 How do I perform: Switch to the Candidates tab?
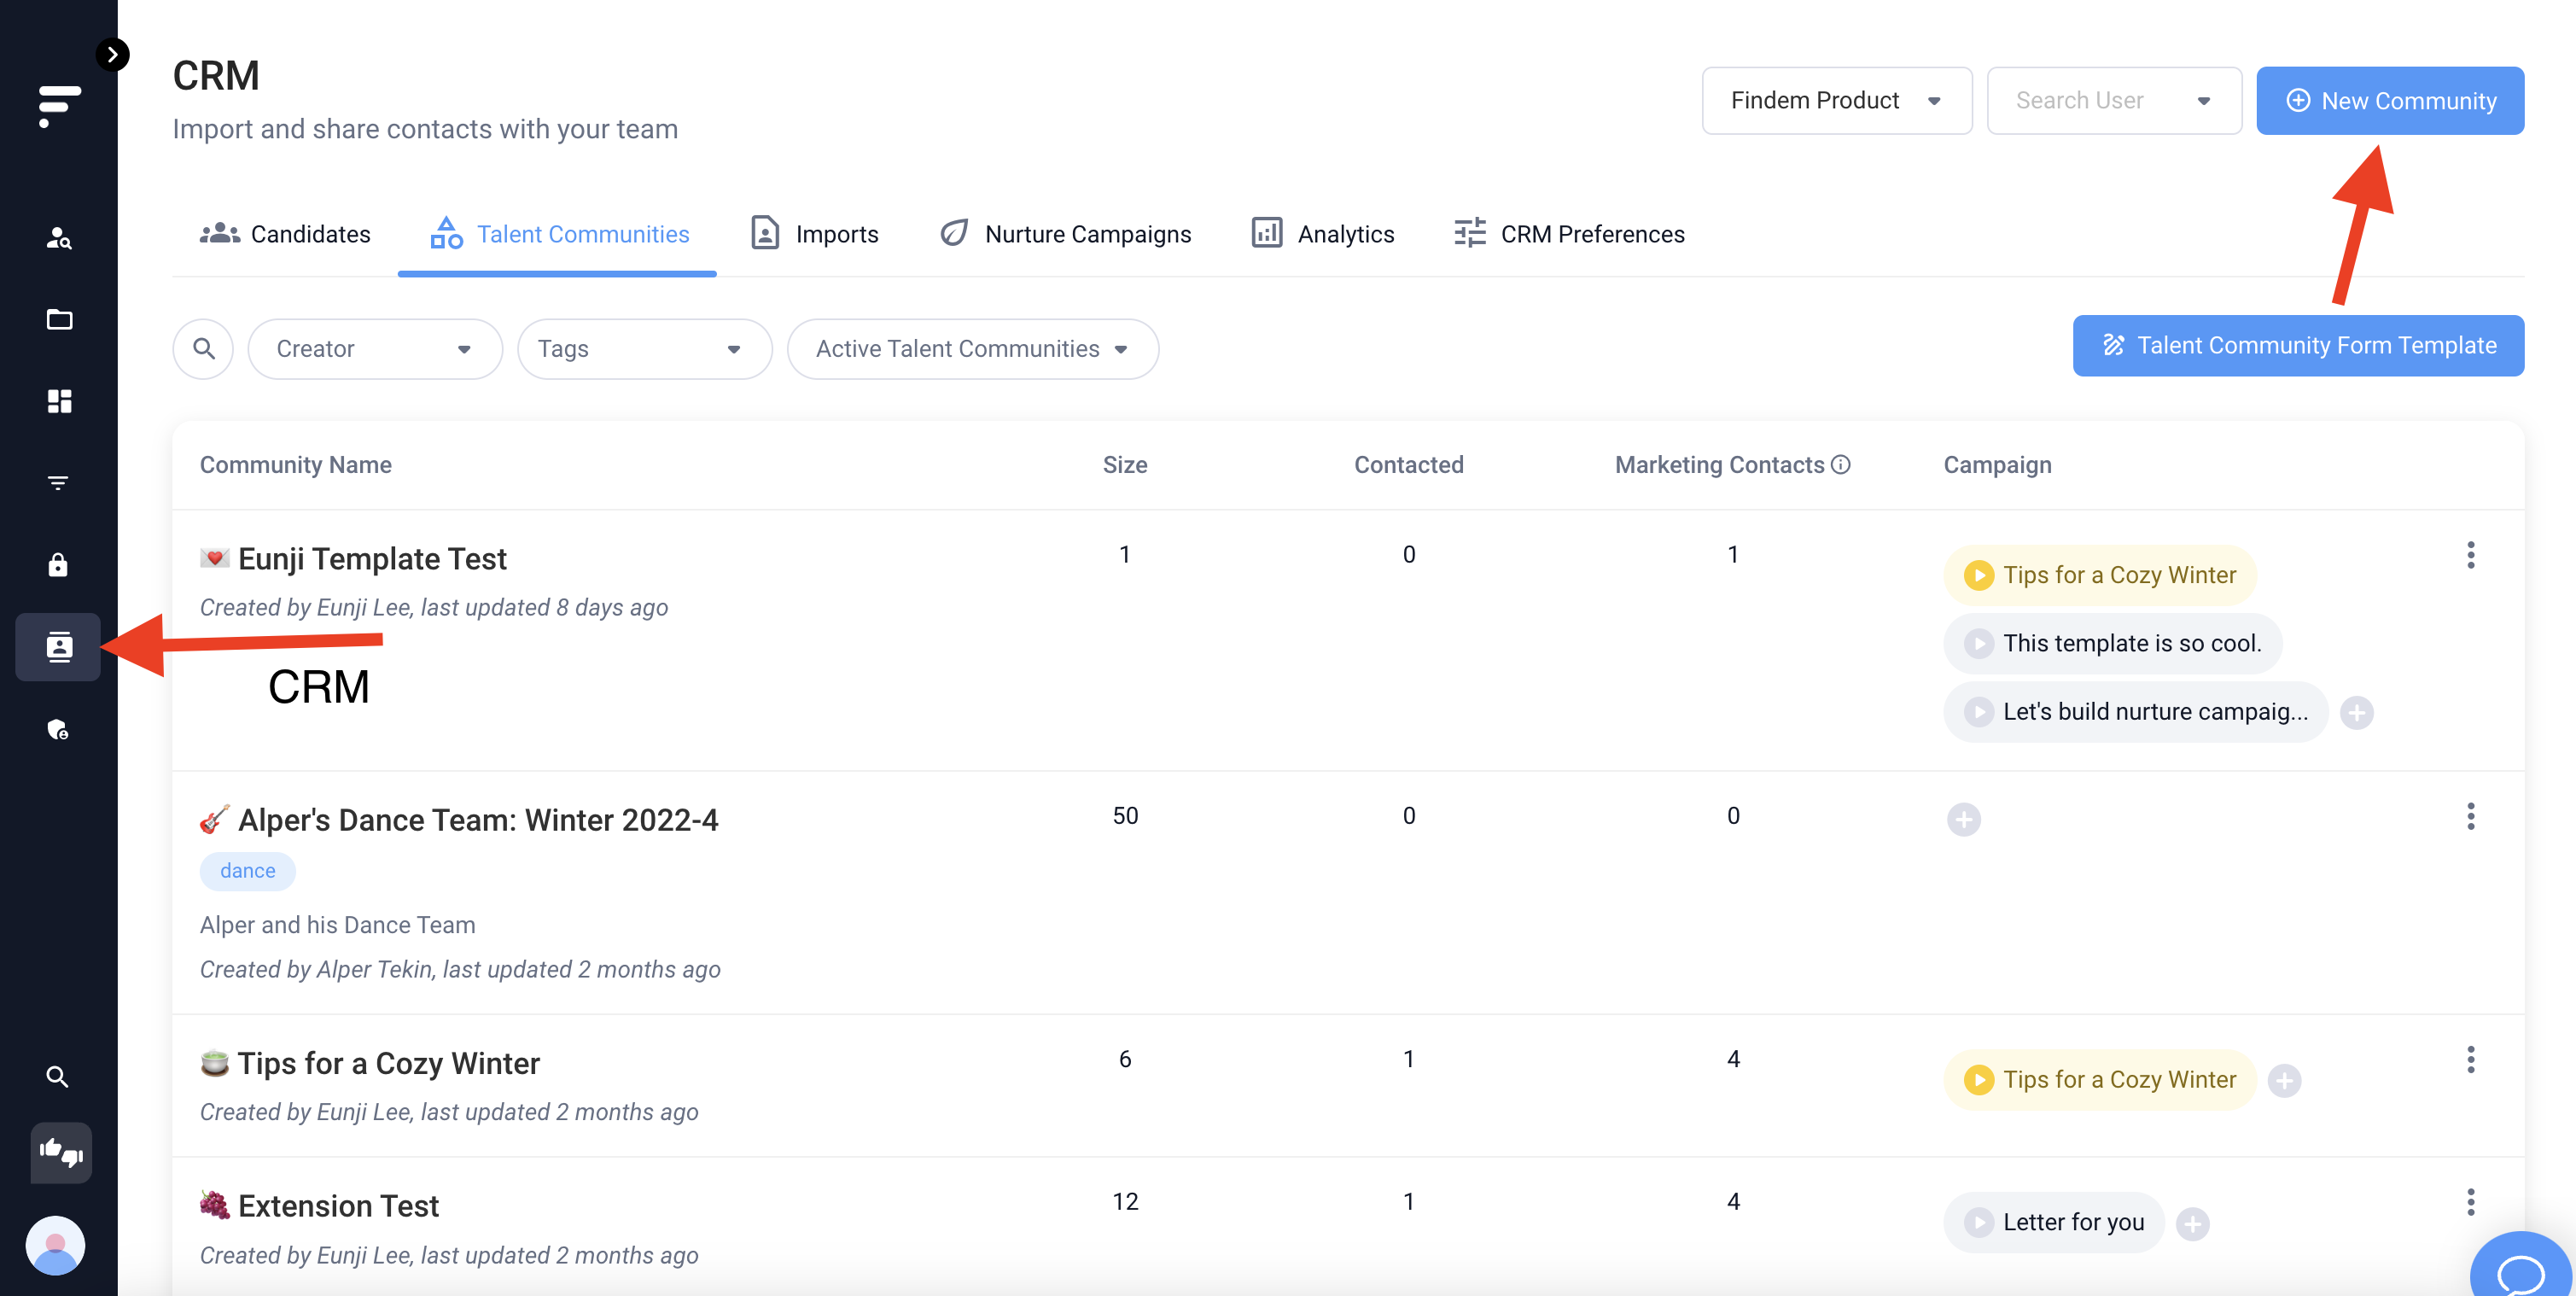click(285, 234)
